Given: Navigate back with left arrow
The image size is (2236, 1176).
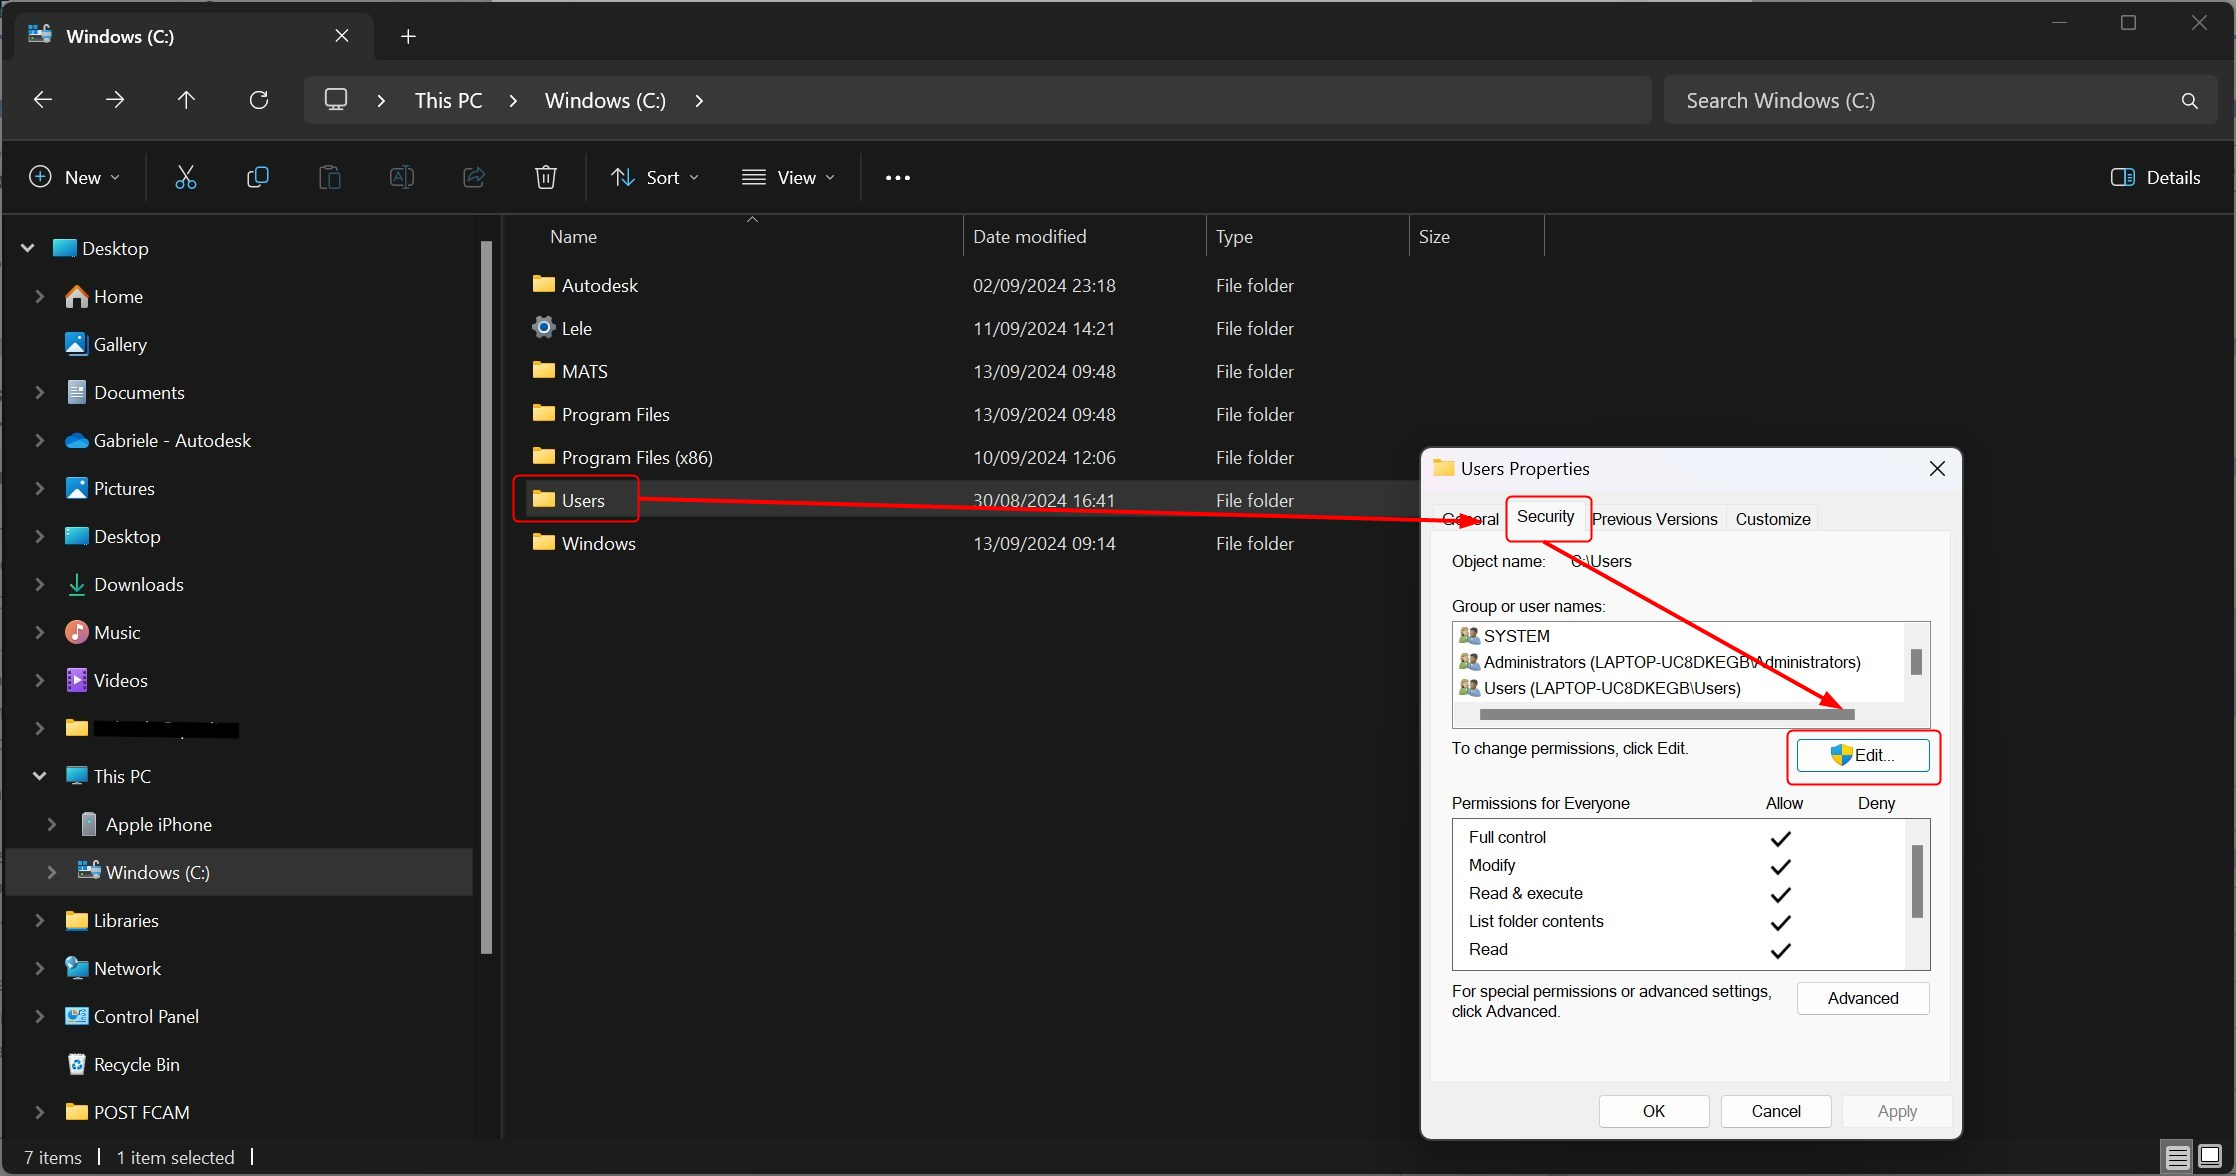Looking at the screenshot, I should click(43, 100).
